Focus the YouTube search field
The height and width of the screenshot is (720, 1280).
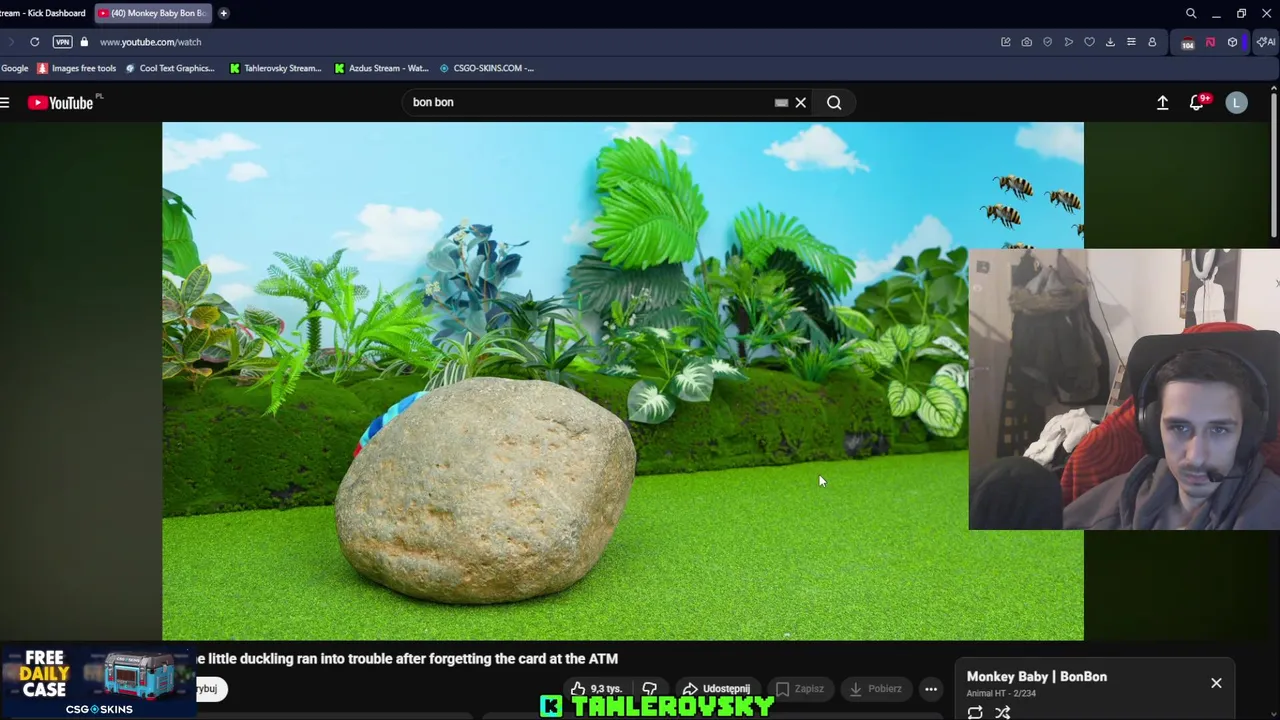[590, 102]
